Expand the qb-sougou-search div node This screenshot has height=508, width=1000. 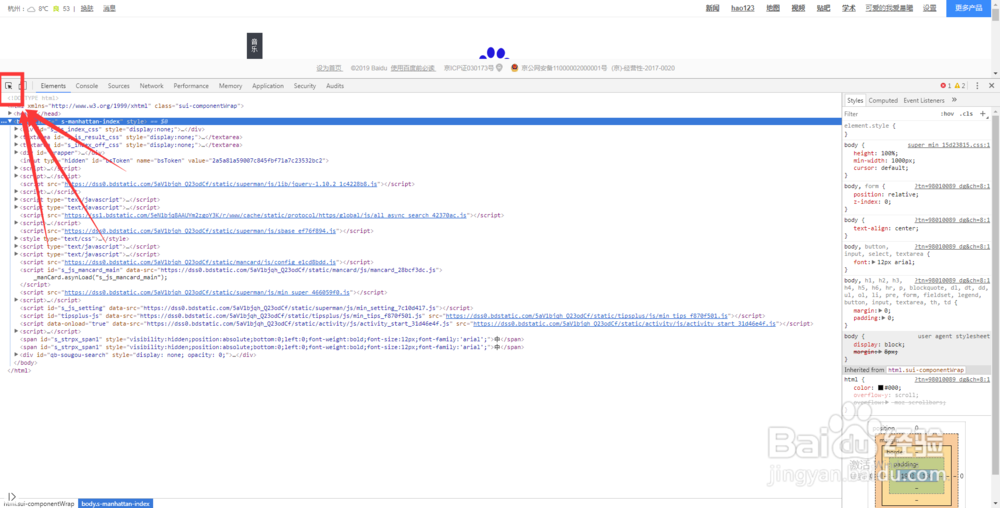[x=17, y=355]
